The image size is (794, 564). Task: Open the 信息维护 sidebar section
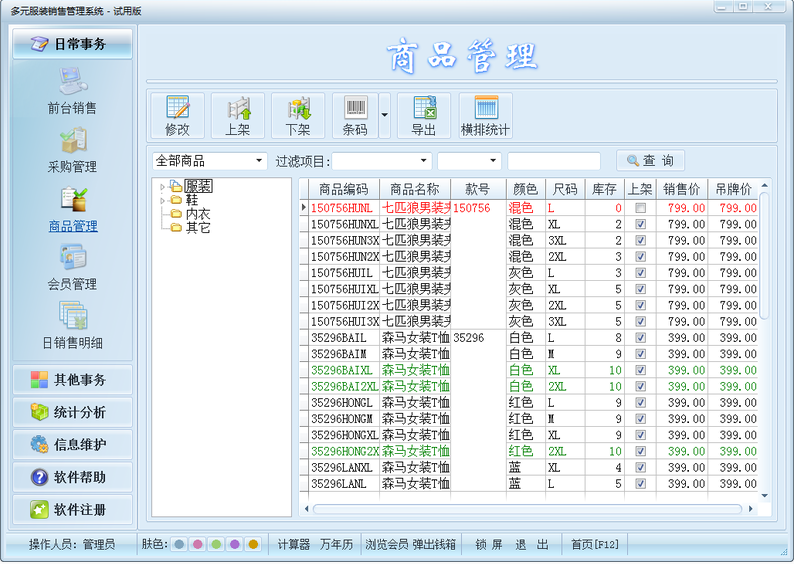72,445
